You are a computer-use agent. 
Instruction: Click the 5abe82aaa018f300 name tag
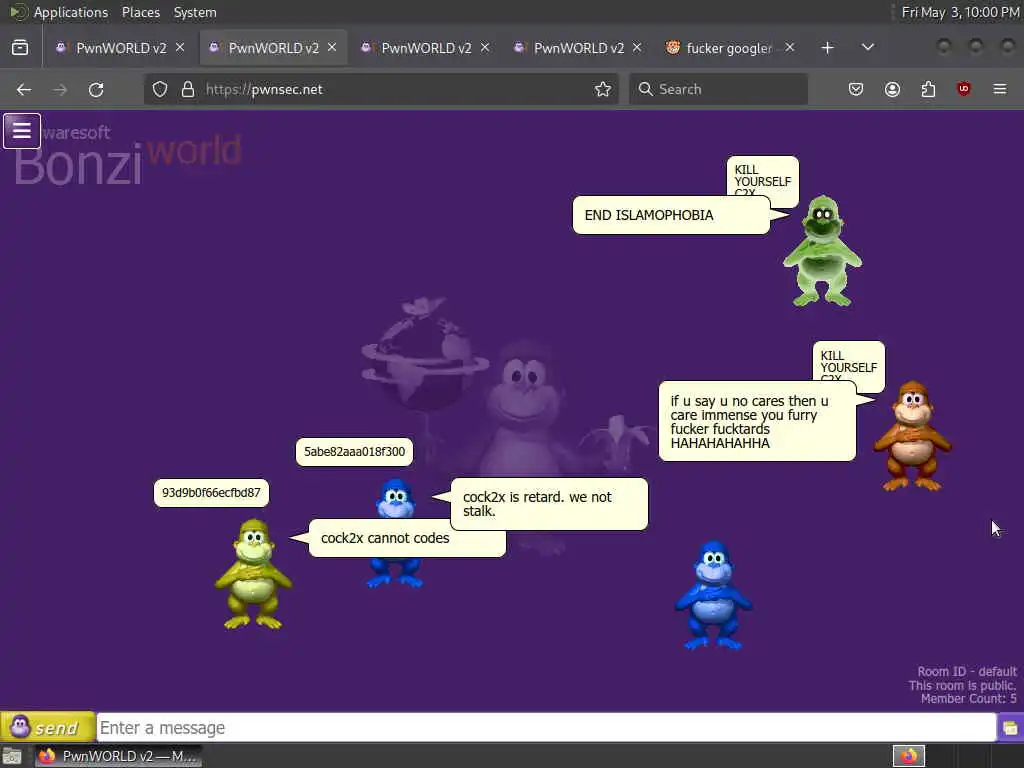[x=355, y=452]
